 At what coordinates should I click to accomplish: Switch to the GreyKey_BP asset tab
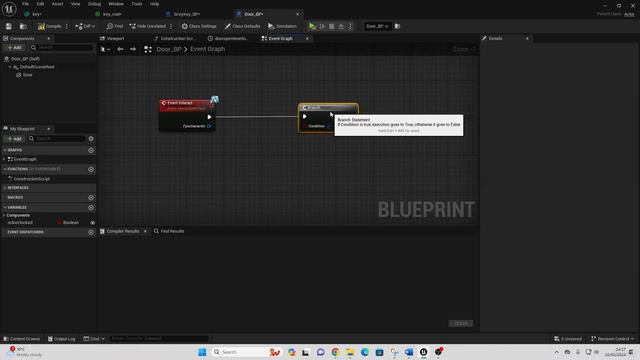[187, 14]
